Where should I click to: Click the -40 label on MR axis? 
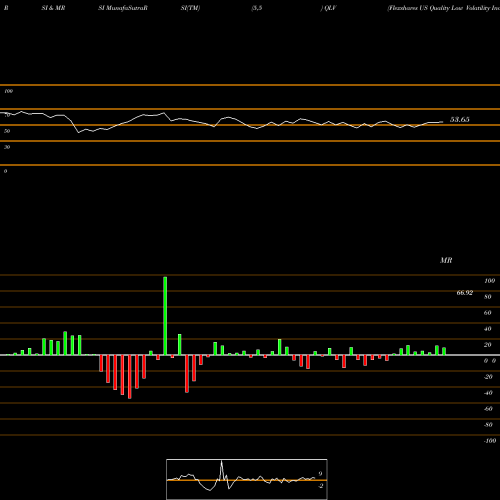pos(488,393)
